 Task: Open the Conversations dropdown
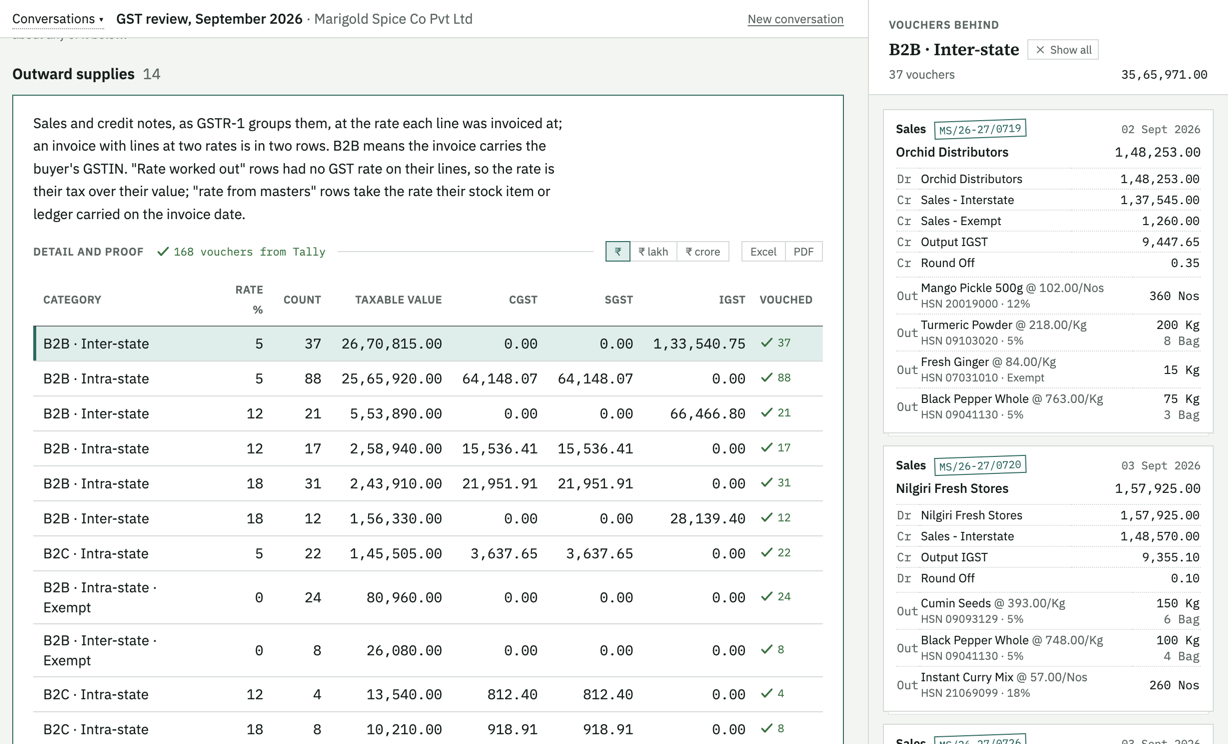point(57,19)
